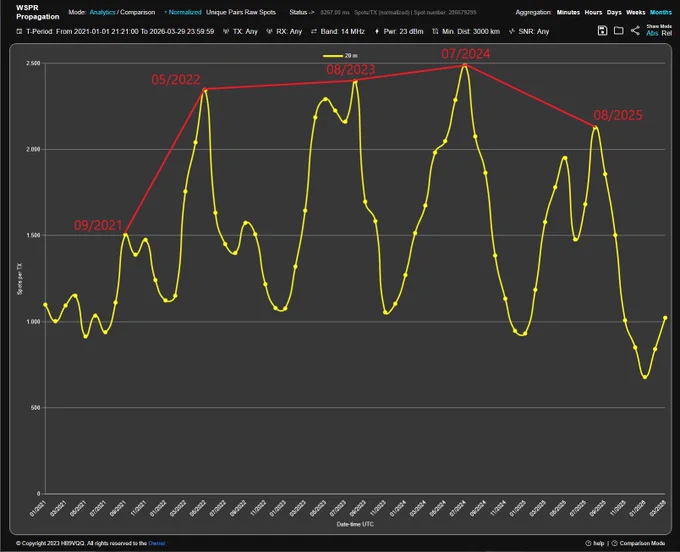Set aggregation to Days
Screen dimensions: 680x552
tap(614, 12)
